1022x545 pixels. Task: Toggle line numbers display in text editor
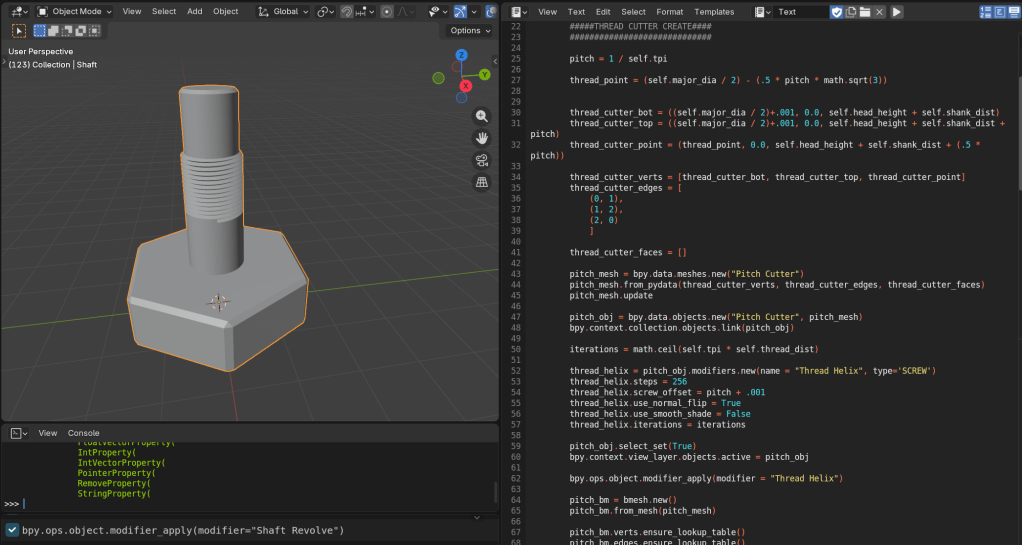click(x=986, y=12)
